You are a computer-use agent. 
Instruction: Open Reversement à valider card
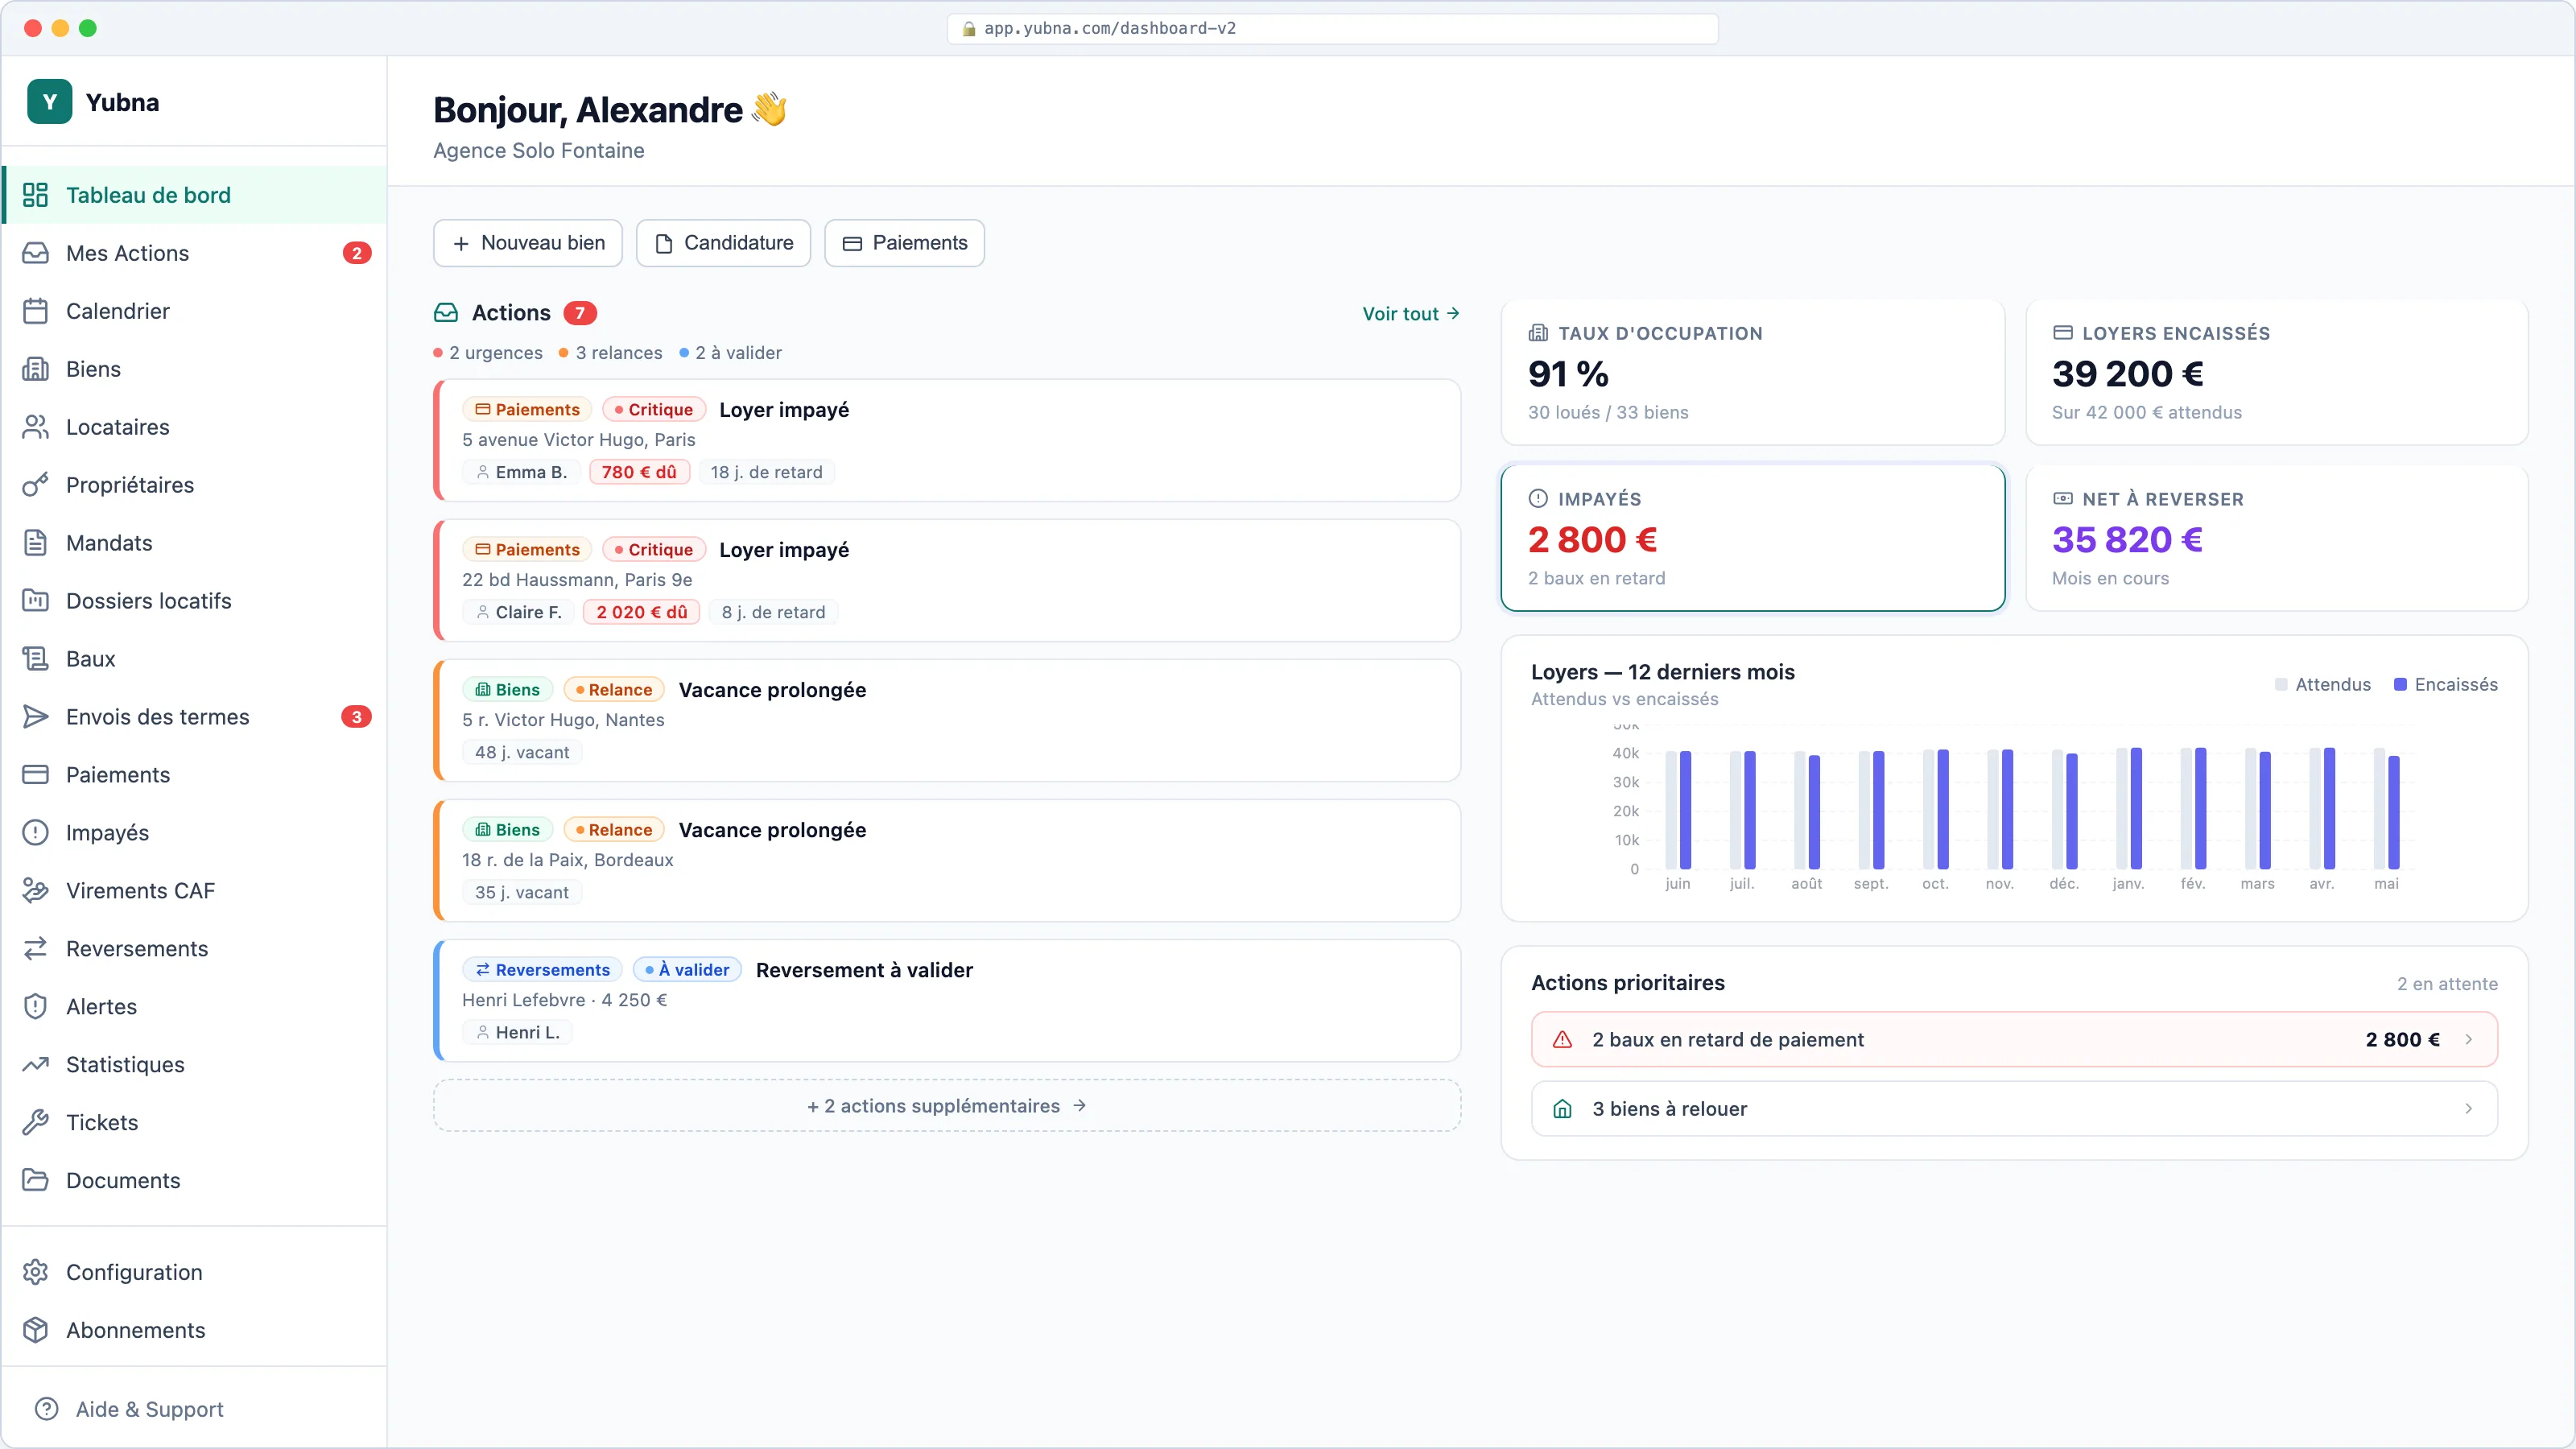947,1000
